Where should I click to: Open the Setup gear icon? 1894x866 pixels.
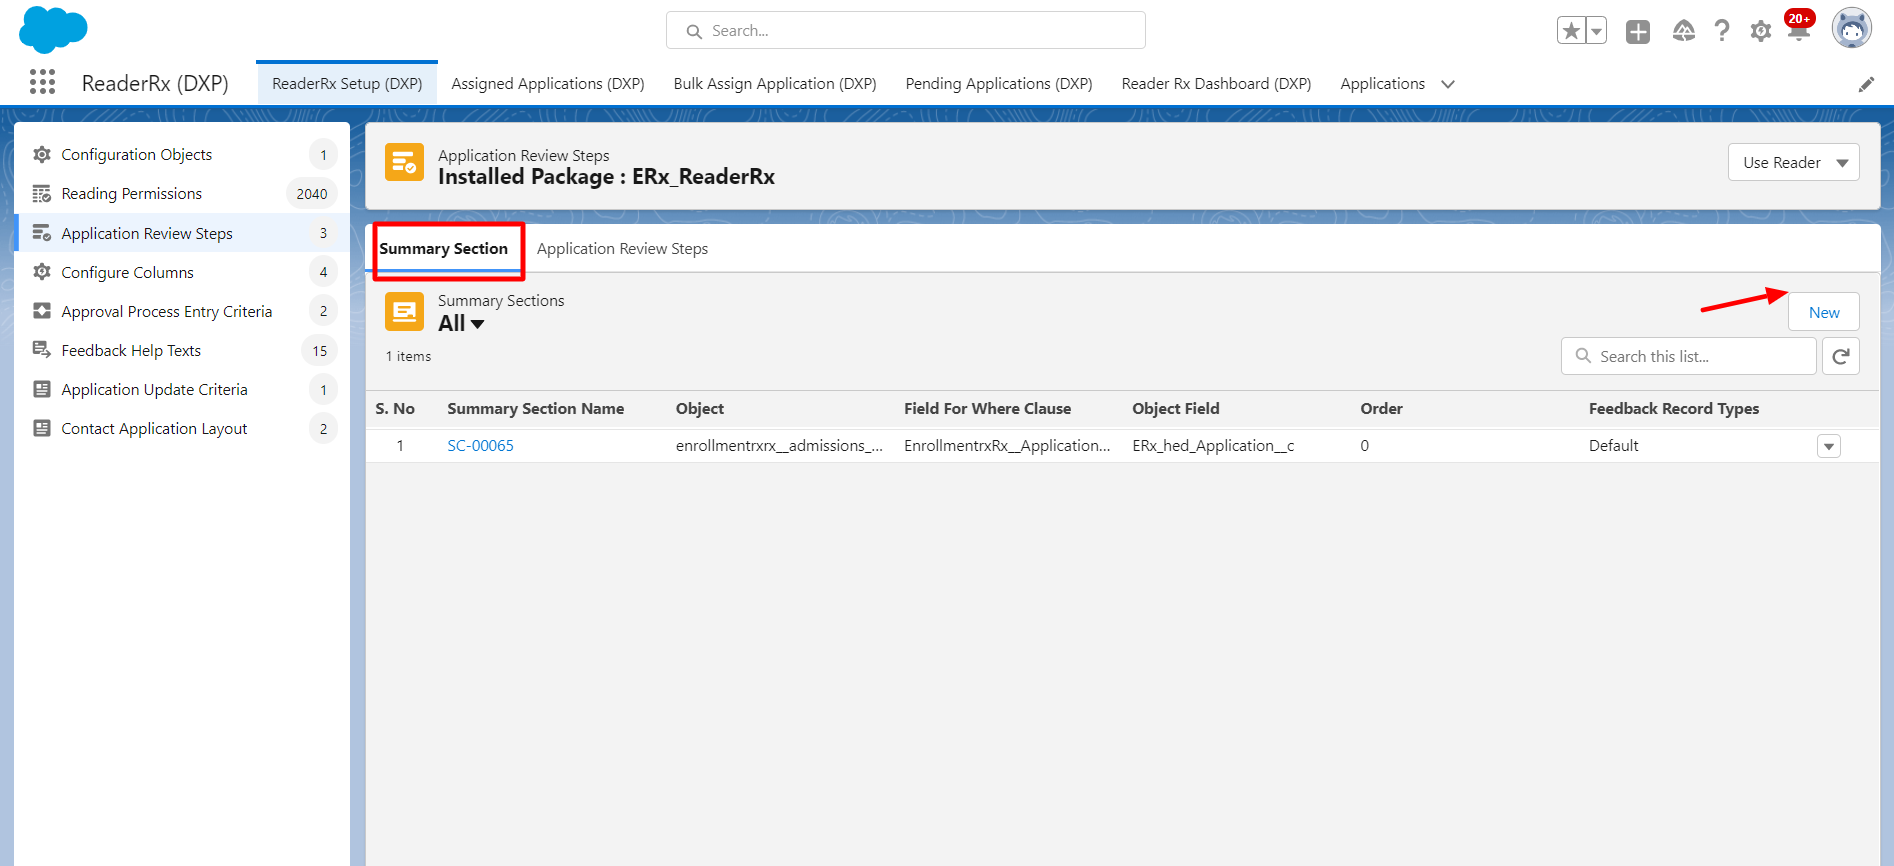pyautogui.click(x=1761, y=31)
